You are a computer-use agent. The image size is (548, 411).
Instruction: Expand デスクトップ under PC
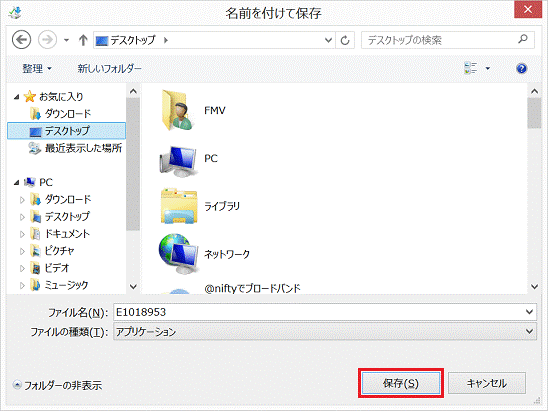22,217
